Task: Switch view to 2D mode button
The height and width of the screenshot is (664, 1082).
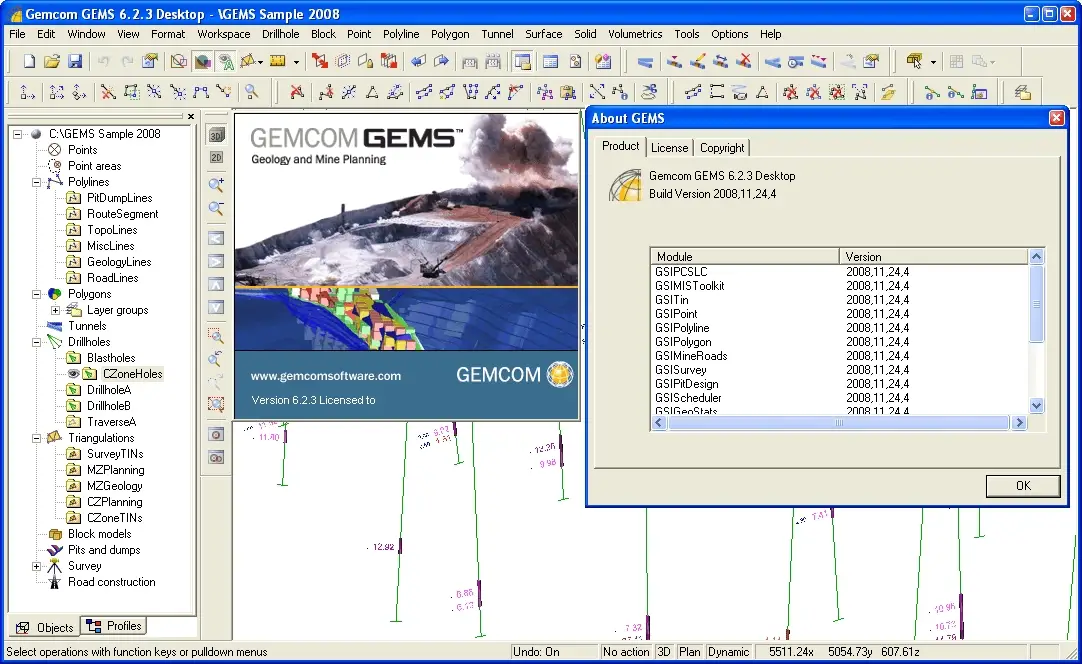Action: coord(216,157)
